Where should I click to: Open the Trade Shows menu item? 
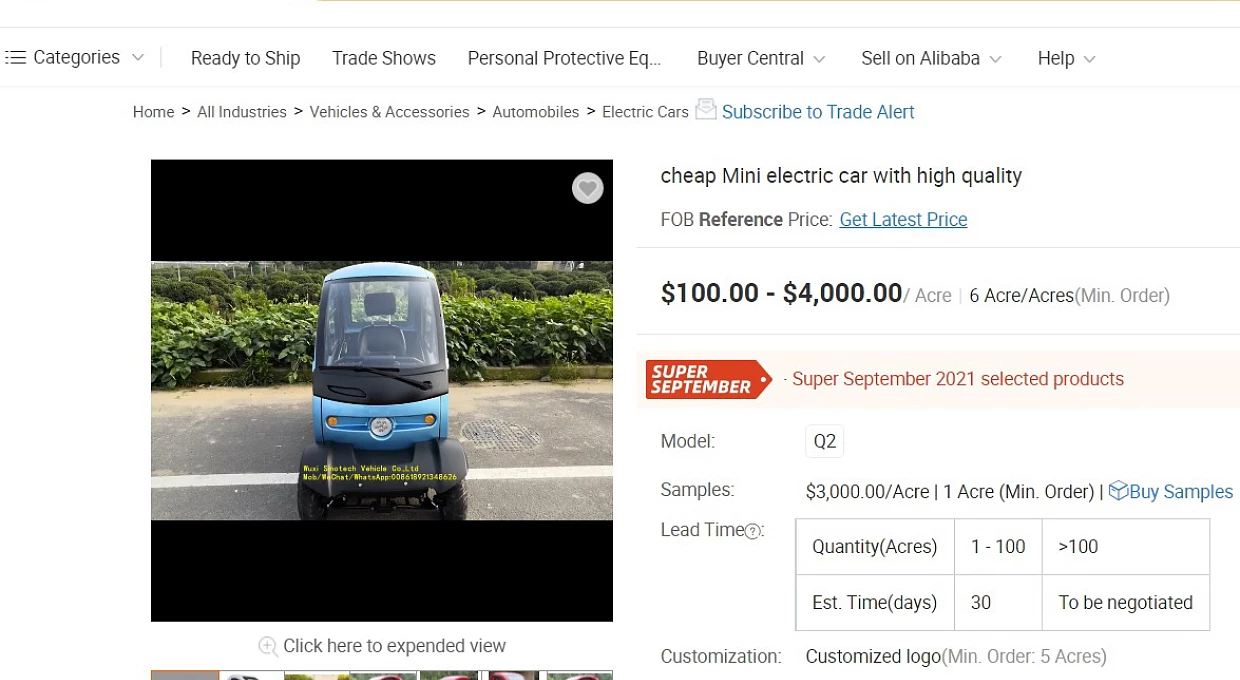(384, 59)
